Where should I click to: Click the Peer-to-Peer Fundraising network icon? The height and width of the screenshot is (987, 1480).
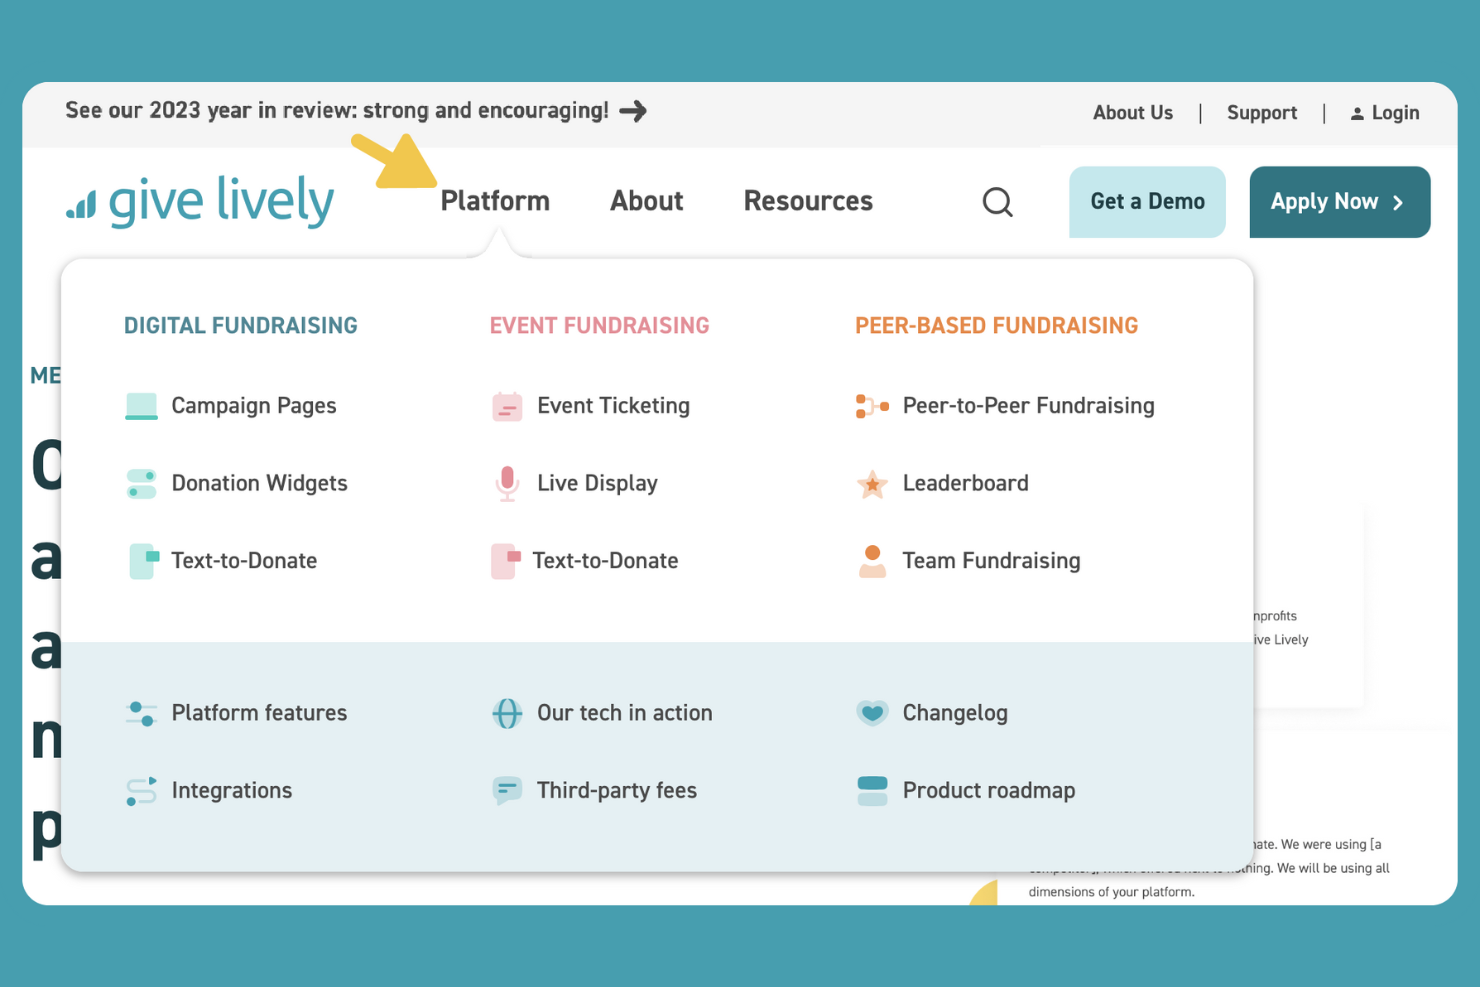point(872,406)
